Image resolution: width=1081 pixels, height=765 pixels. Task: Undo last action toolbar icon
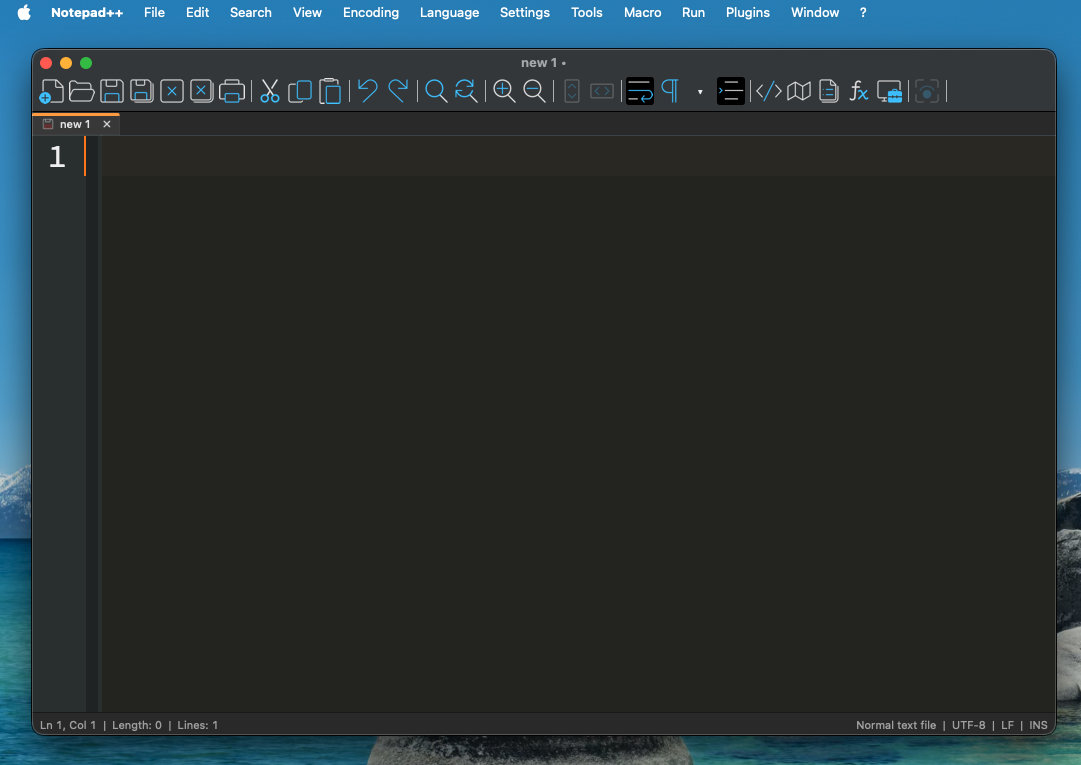[x=368, y=91]
